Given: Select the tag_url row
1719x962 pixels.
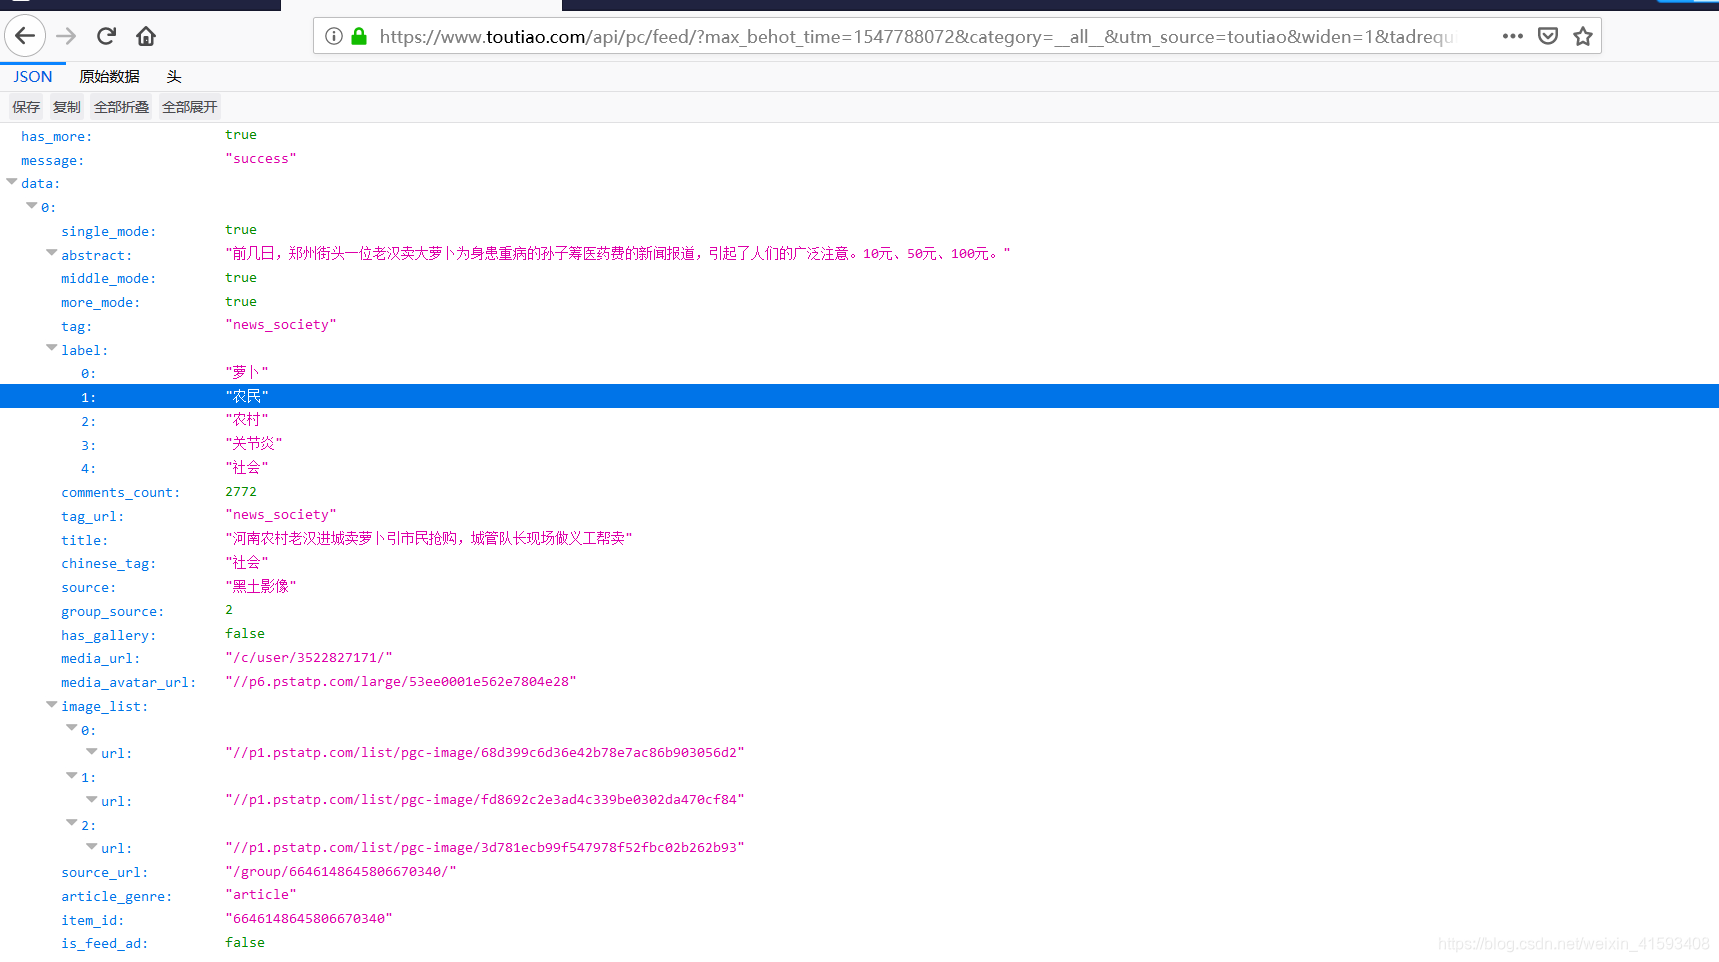Looking at the screenshot, I should click(859, 516).
